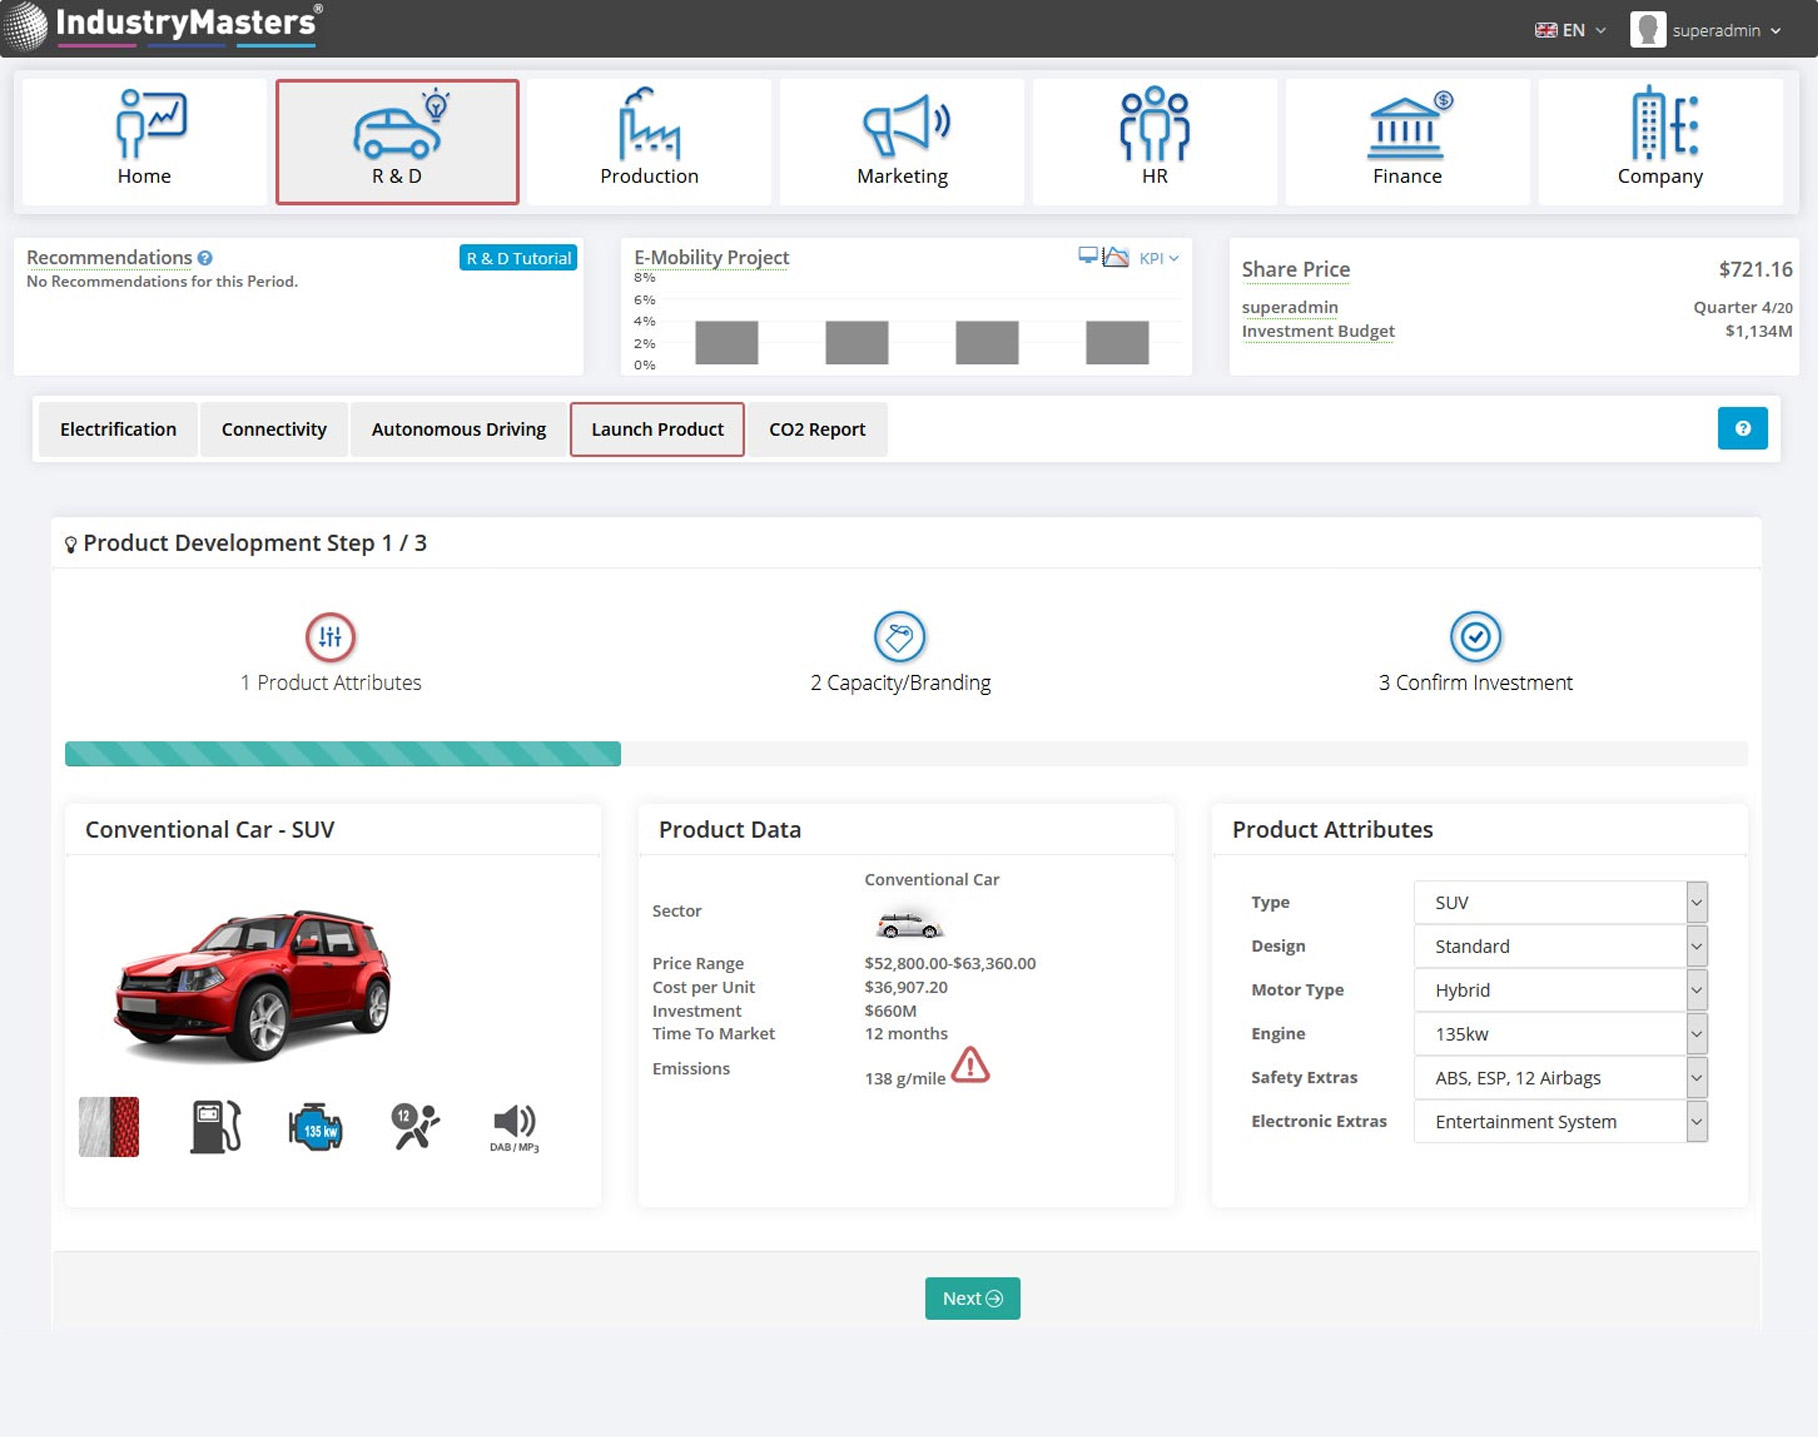Switch to the Electrification tab
The image size is (1818, 1437).
[x=118, y=429]
